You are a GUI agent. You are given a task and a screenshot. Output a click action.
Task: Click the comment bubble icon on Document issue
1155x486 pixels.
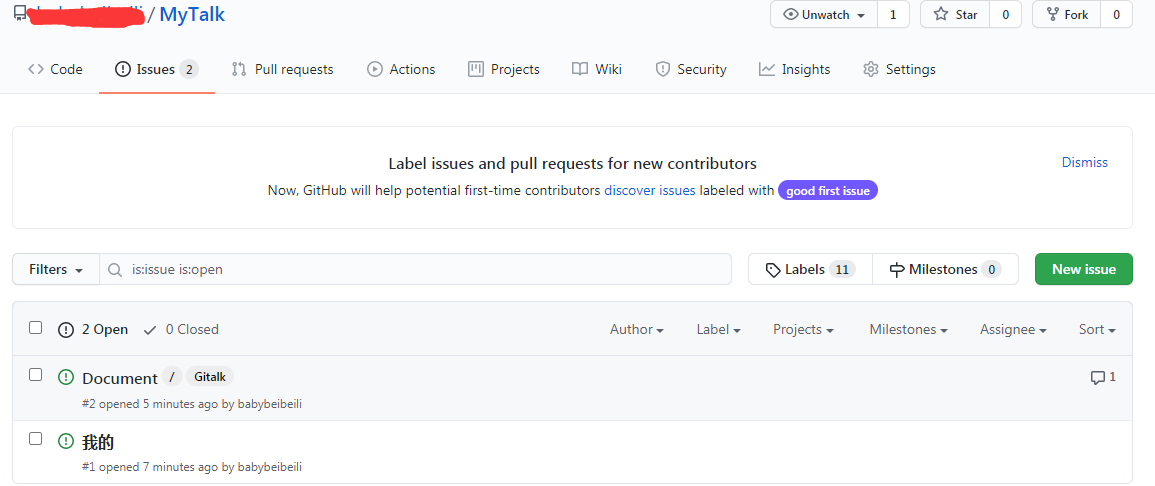(x=1097, y=378)
